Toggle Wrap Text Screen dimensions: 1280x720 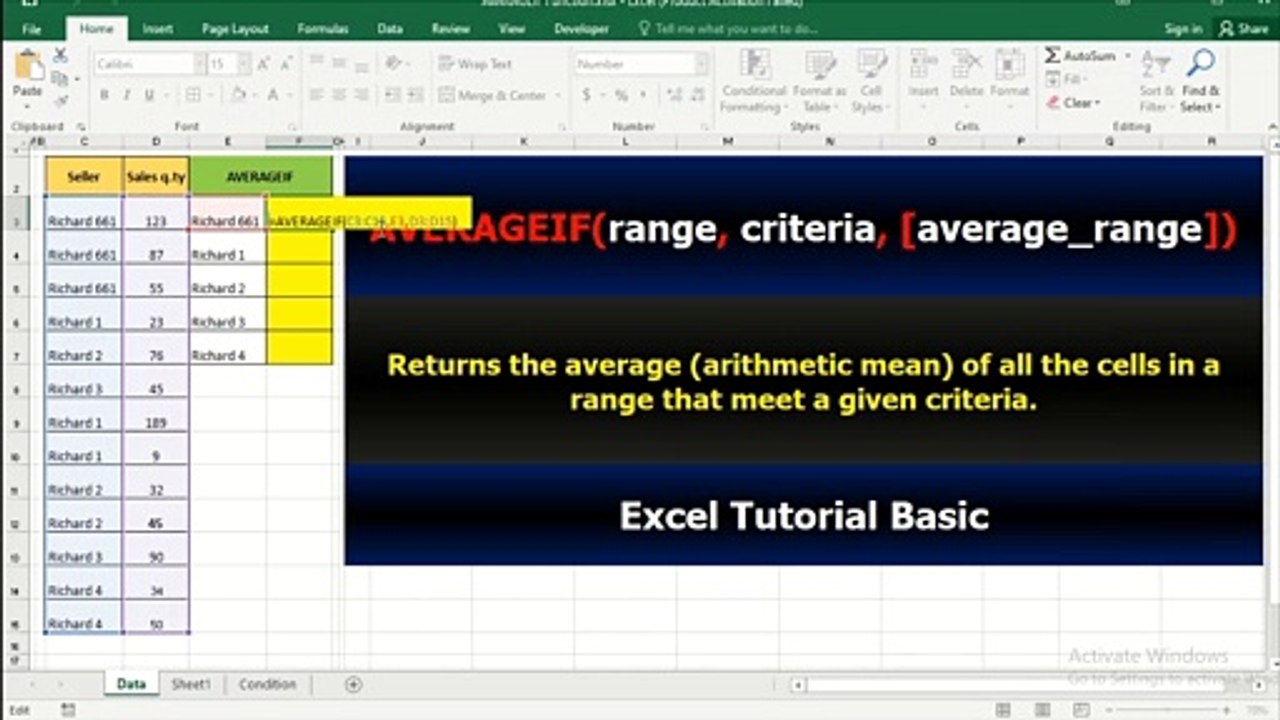[x=476, y=63]
